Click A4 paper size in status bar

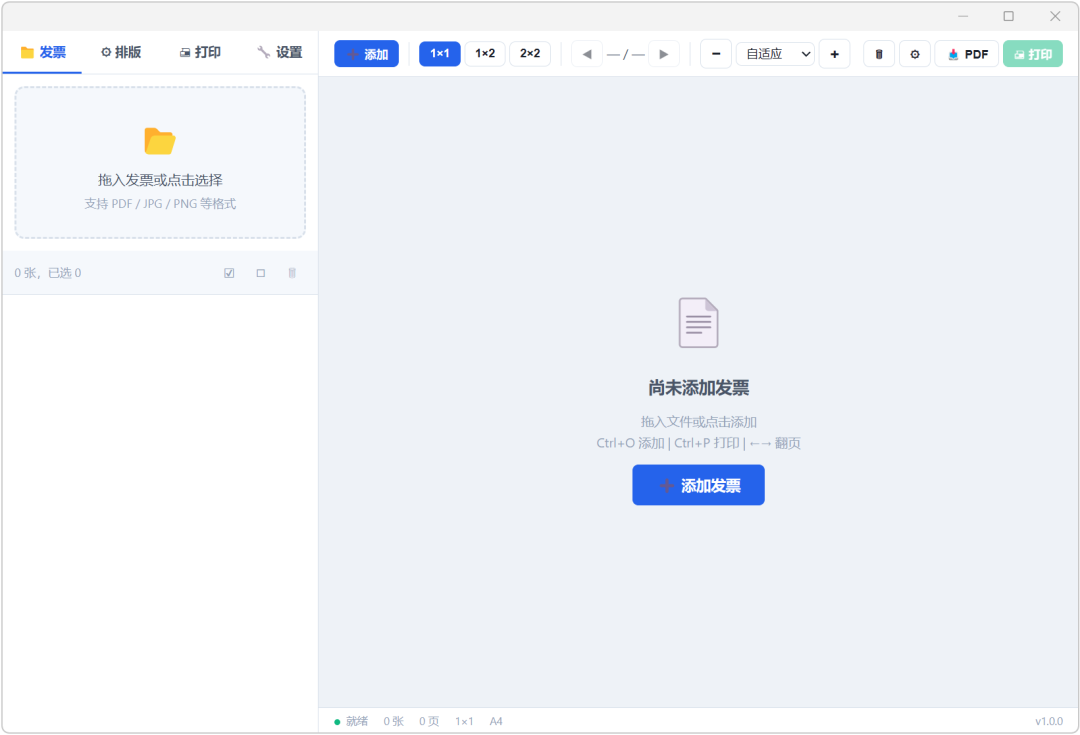496,721
